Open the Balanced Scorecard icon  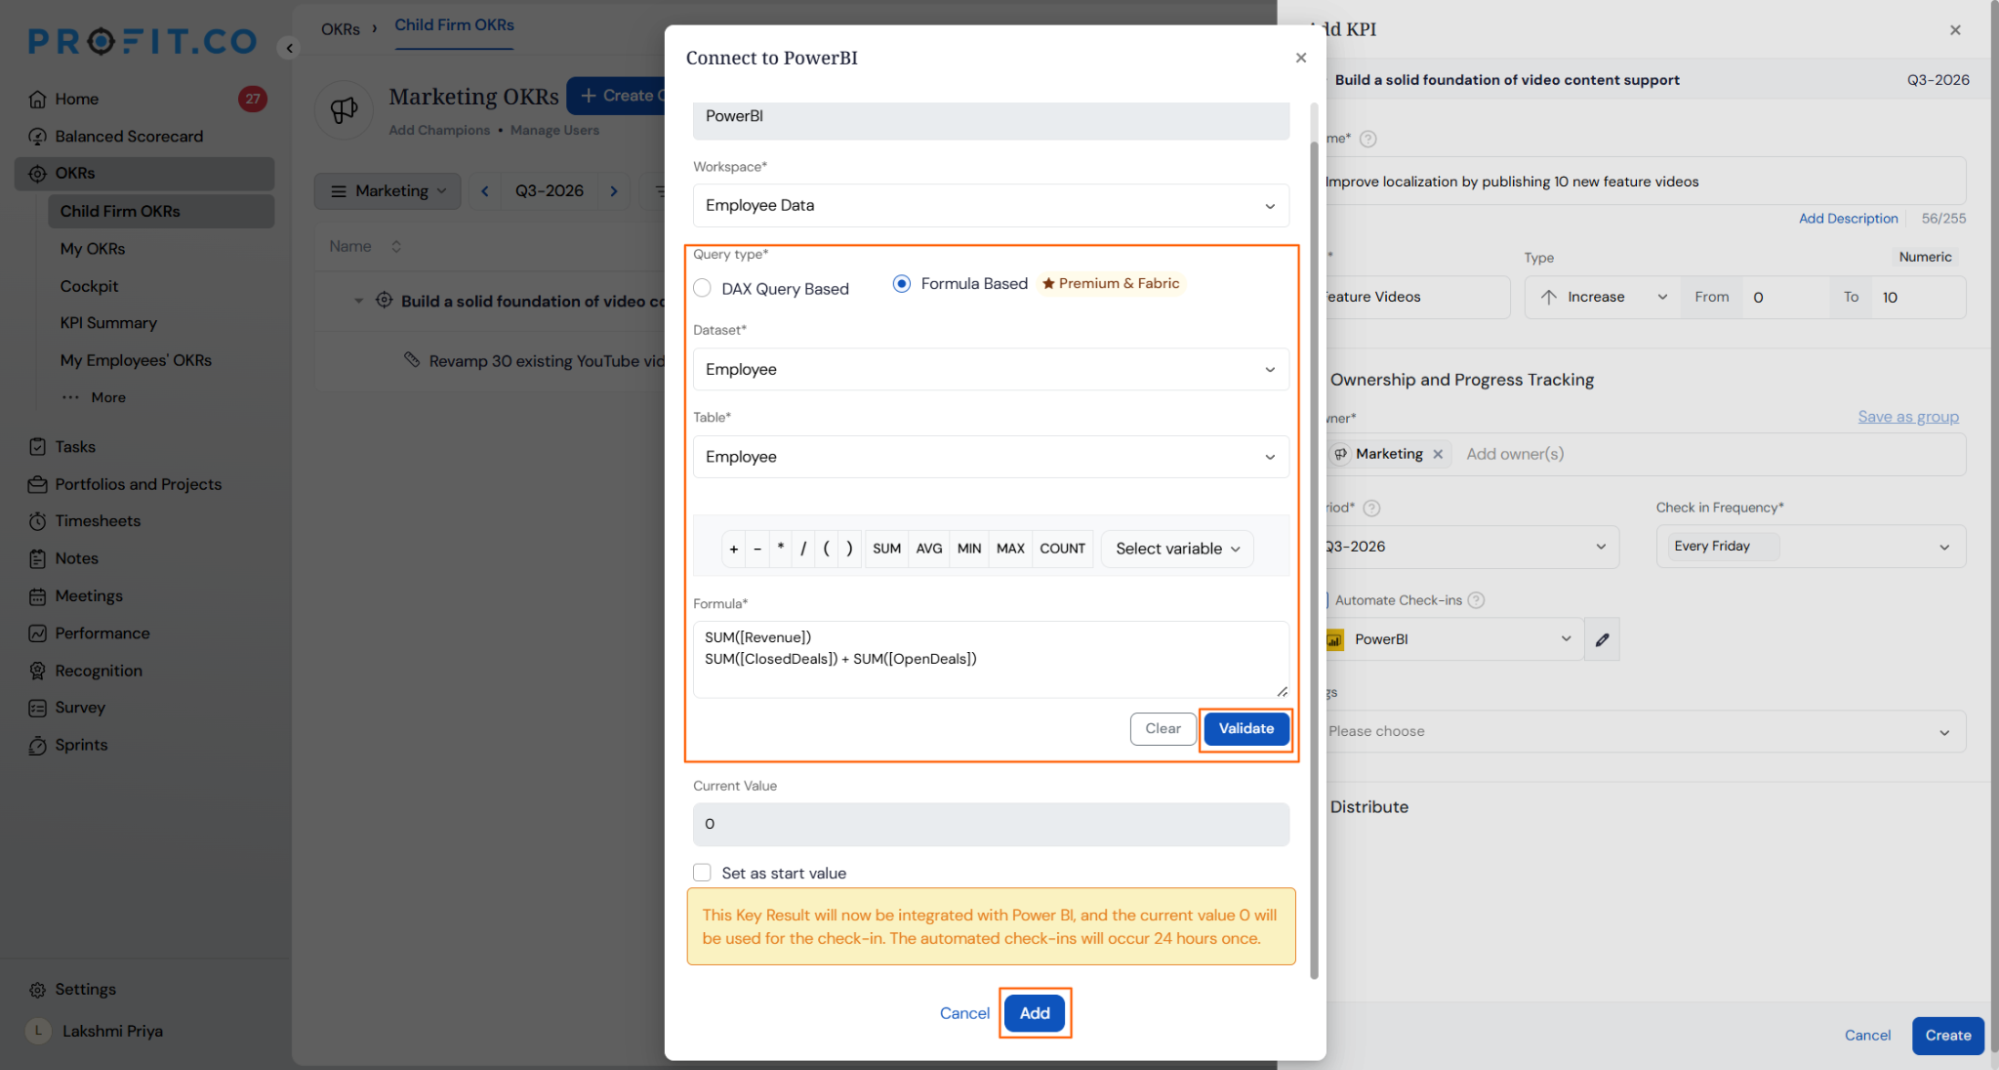(38, 136)
